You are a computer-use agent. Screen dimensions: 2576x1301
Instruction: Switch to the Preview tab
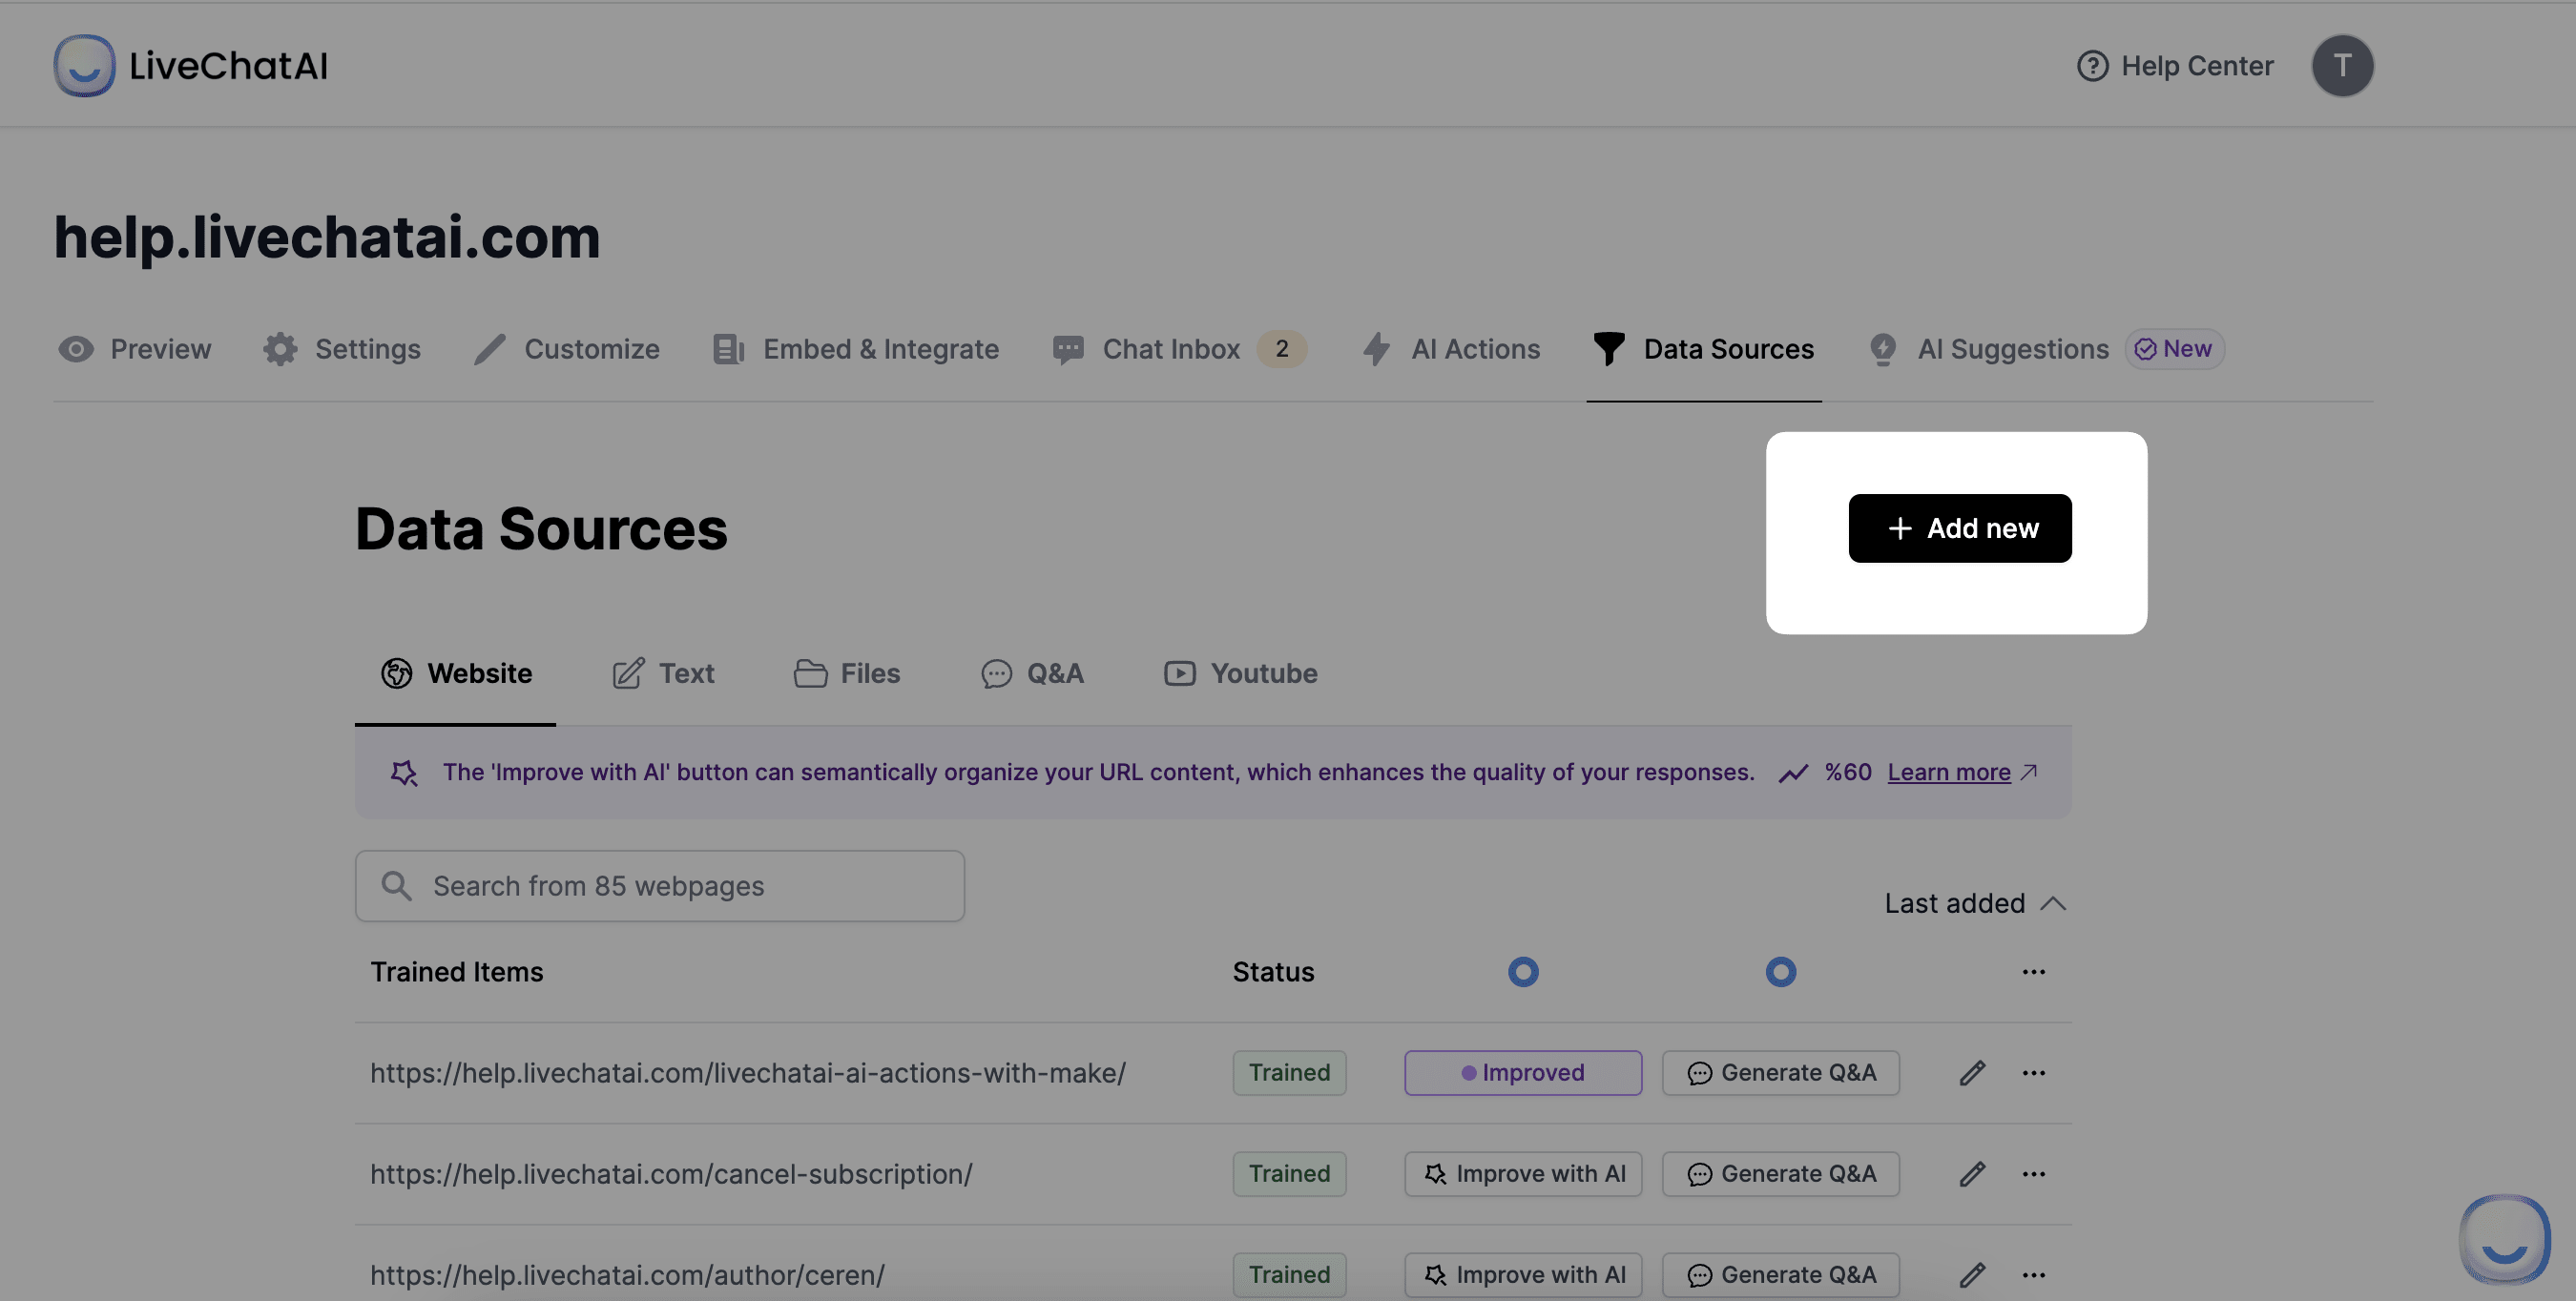pos(134,349)
